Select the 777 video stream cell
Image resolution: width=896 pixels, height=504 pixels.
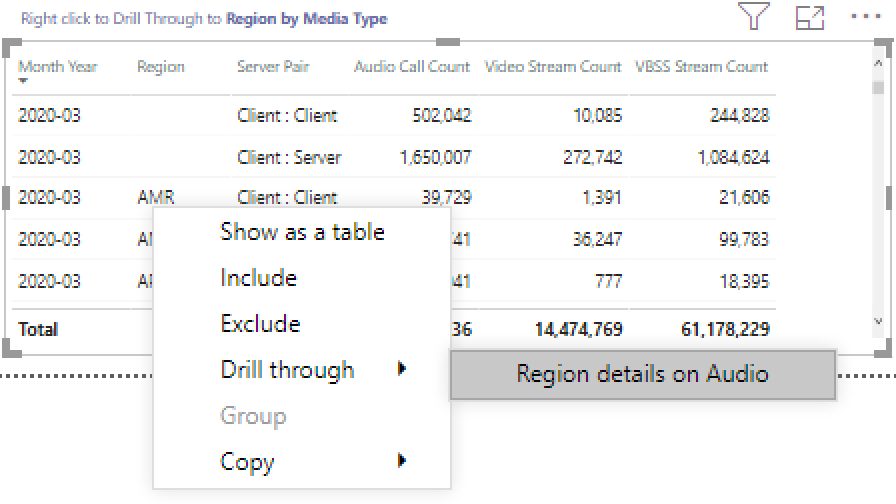tap(608, 281)
